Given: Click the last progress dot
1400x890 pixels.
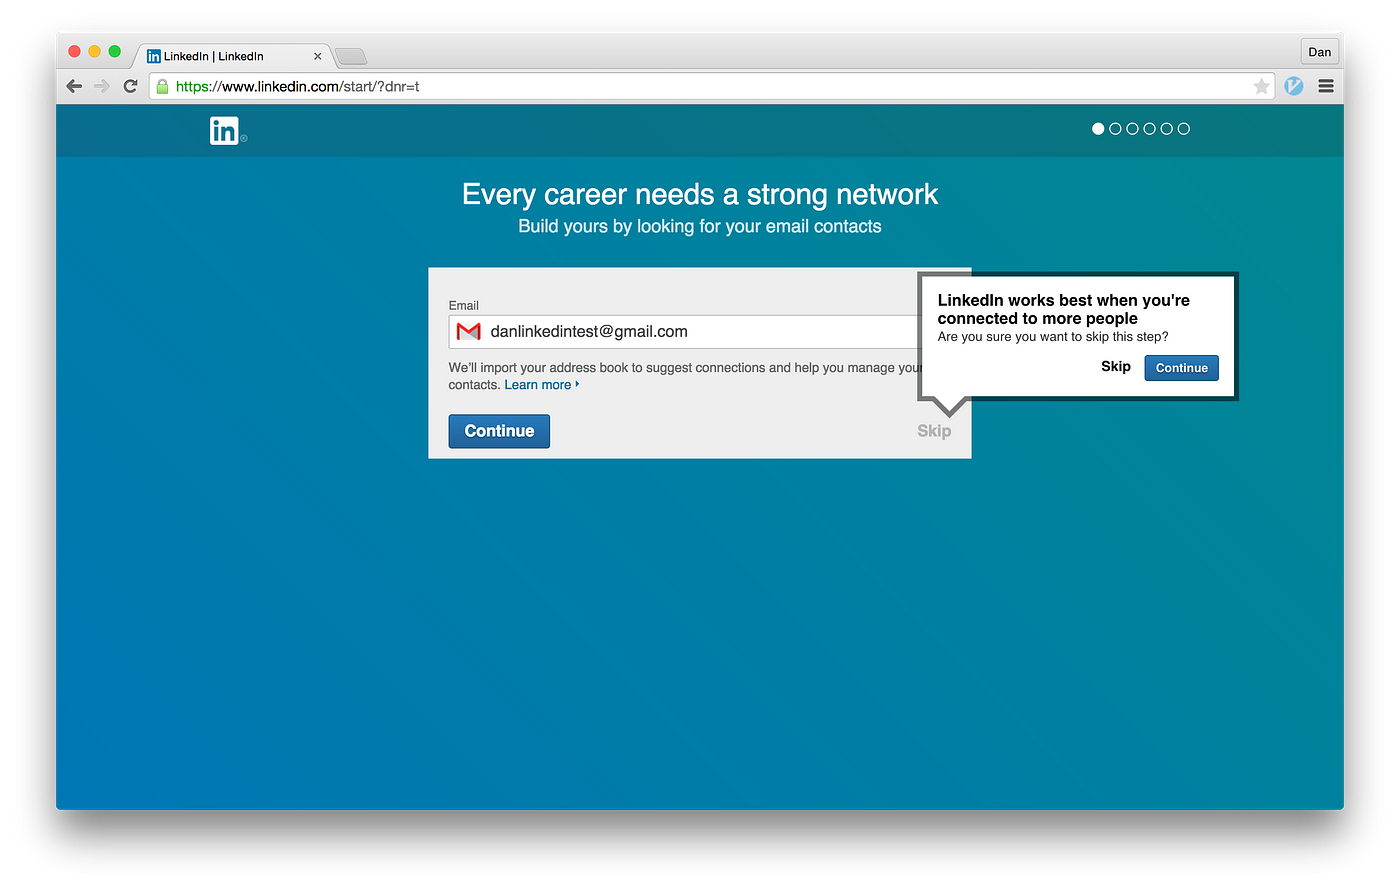Looking at the screenshot, I should point(1183,129).
